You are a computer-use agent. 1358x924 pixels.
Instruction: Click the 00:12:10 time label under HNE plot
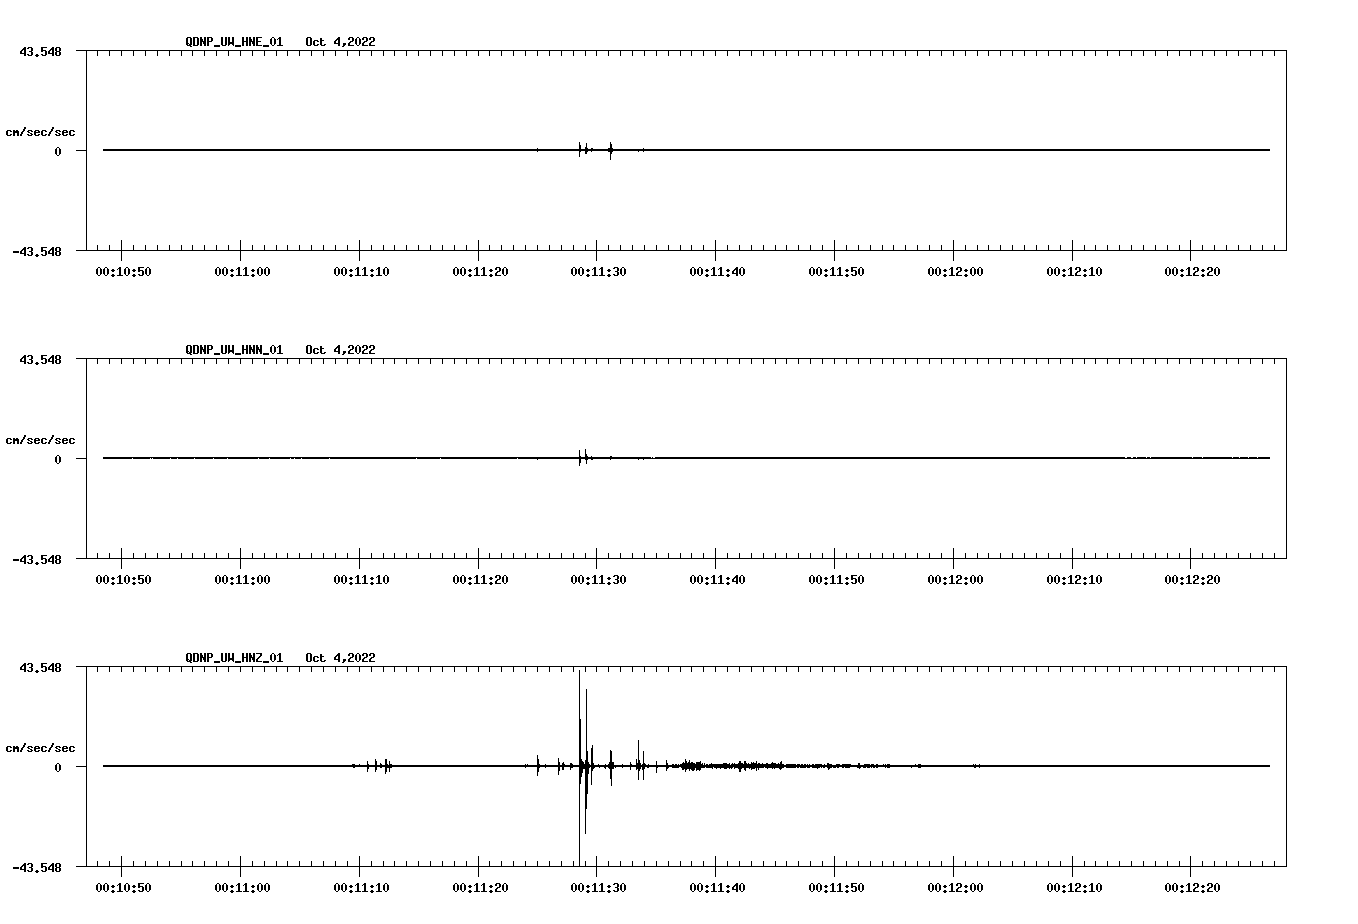tap(1075, 272)
